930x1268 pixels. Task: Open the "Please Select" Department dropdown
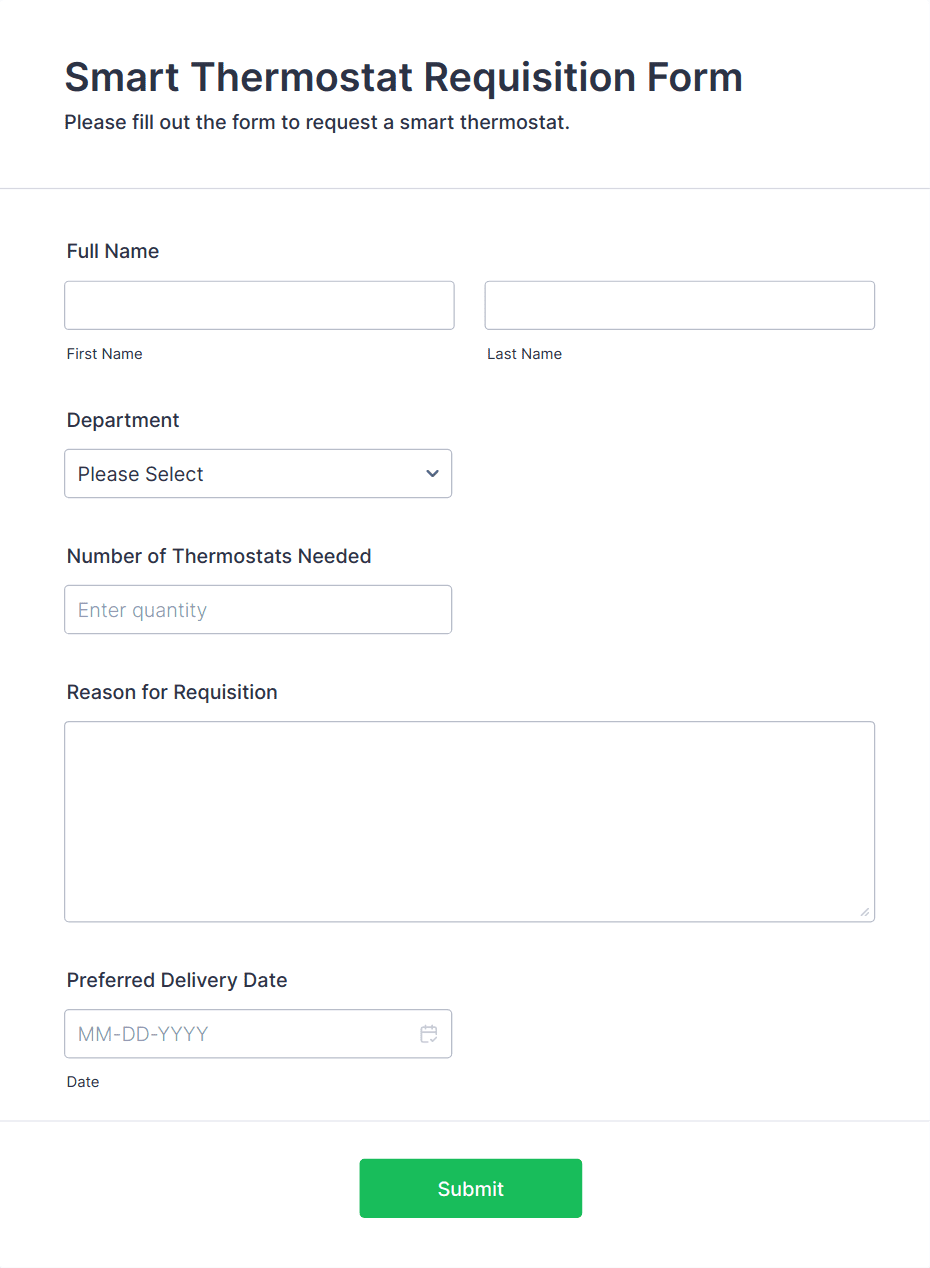coord(240,474)
